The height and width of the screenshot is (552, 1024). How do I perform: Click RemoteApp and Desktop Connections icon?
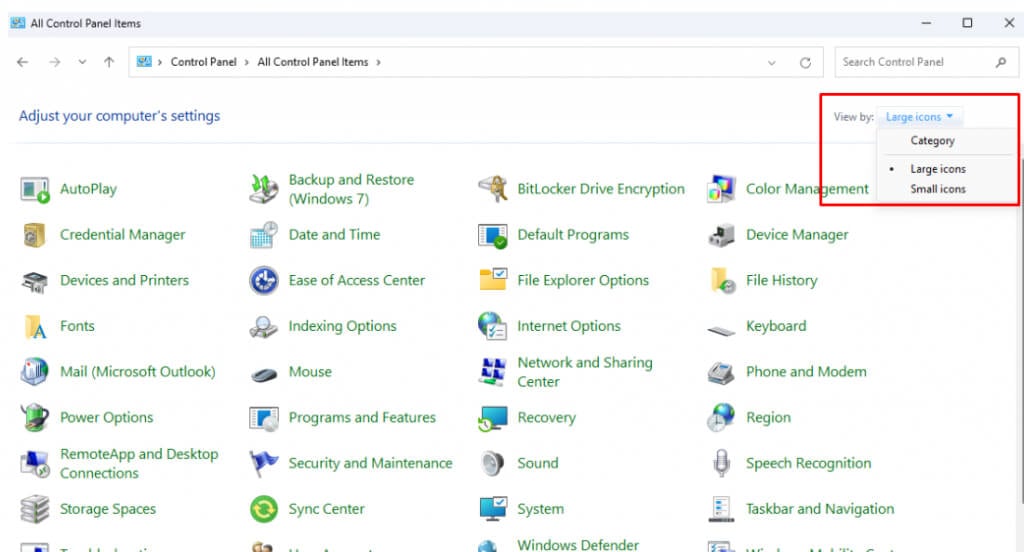click(35, 464)
